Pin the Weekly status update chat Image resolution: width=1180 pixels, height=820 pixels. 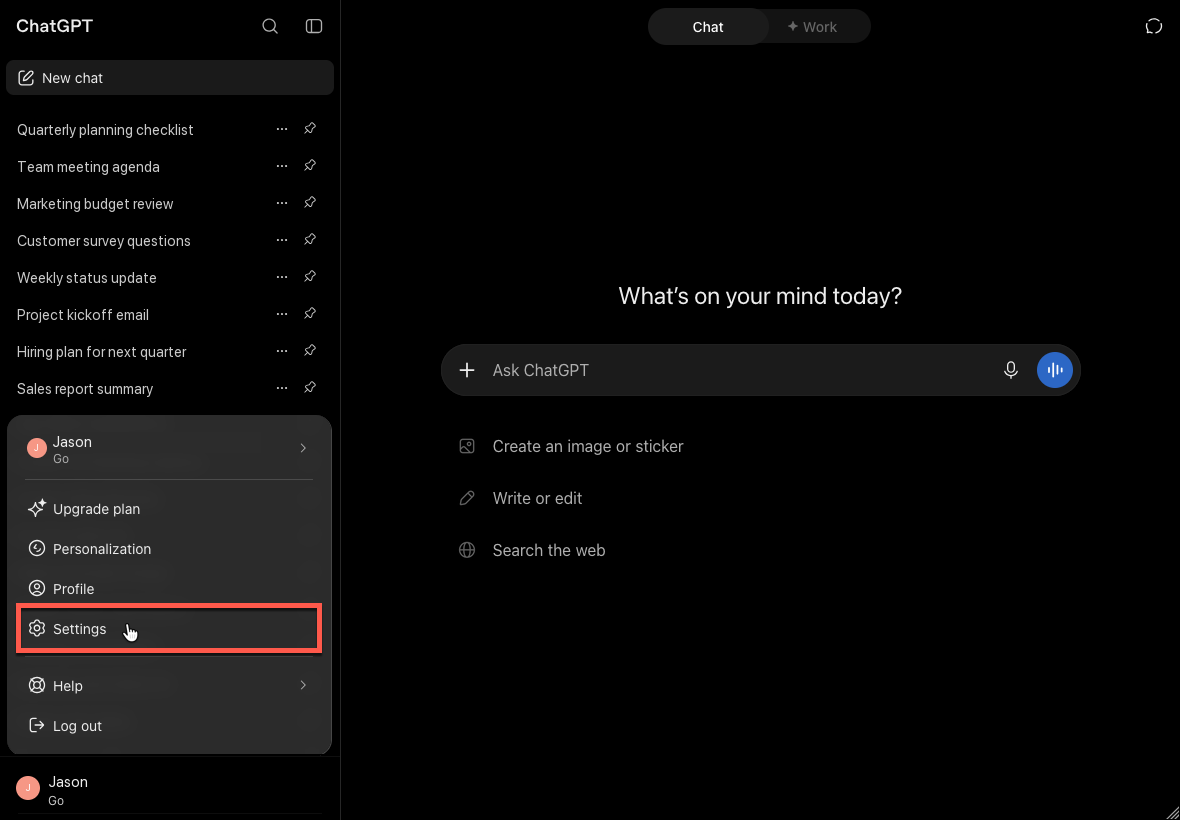(x=309, y=276)
